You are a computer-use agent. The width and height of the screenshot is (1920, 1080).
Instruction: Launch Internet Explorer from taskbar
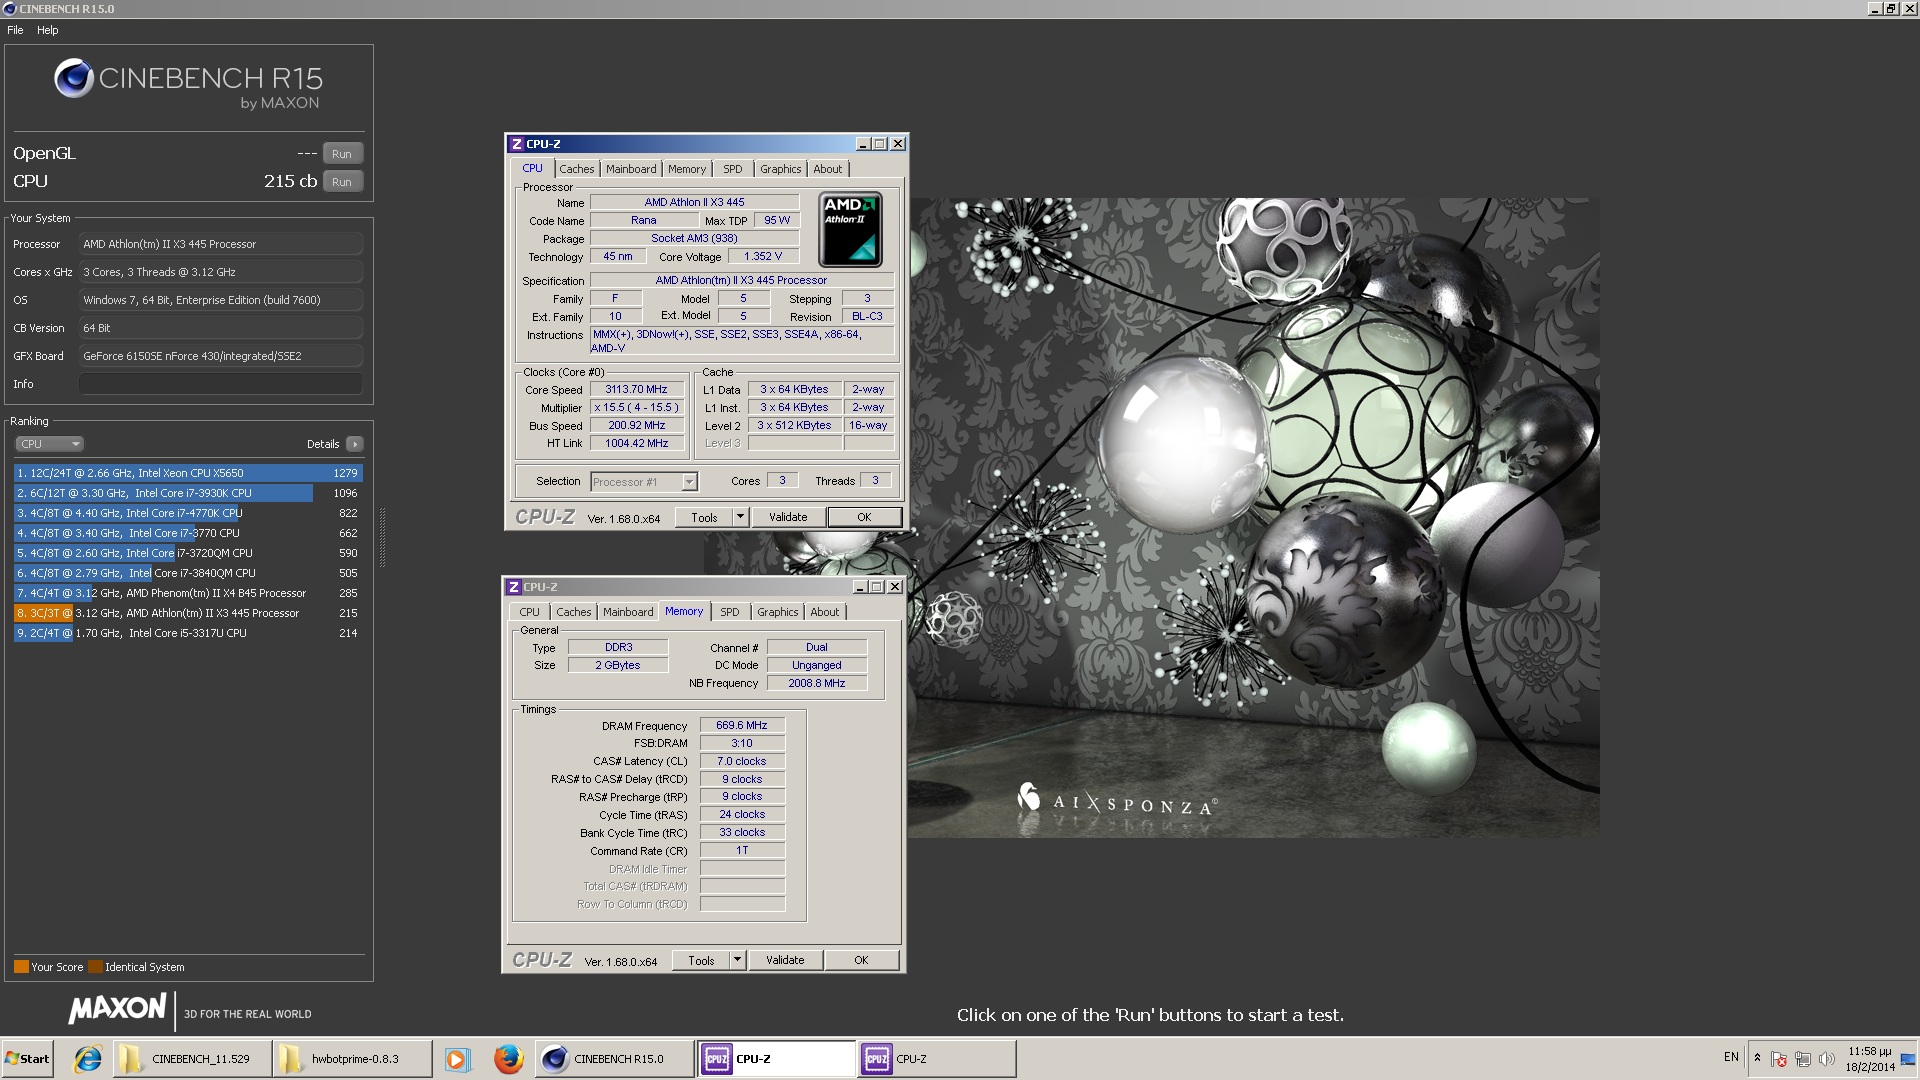coord(88,1059)
